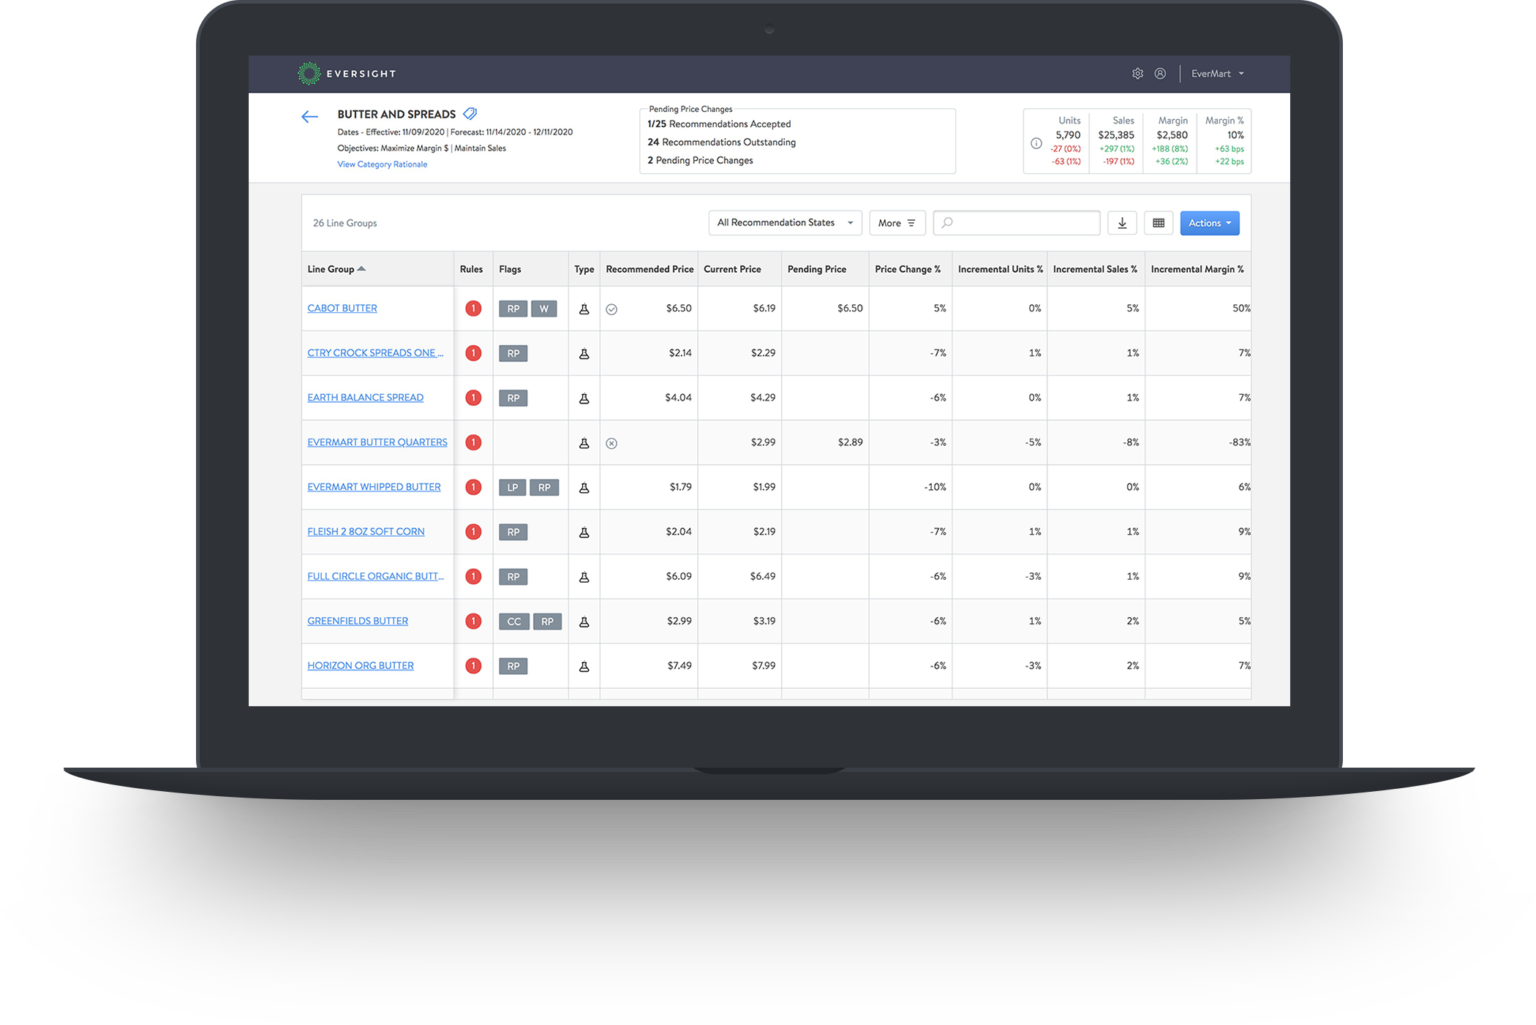Toggle the W flag on Cabot Butter

(544, 308)
